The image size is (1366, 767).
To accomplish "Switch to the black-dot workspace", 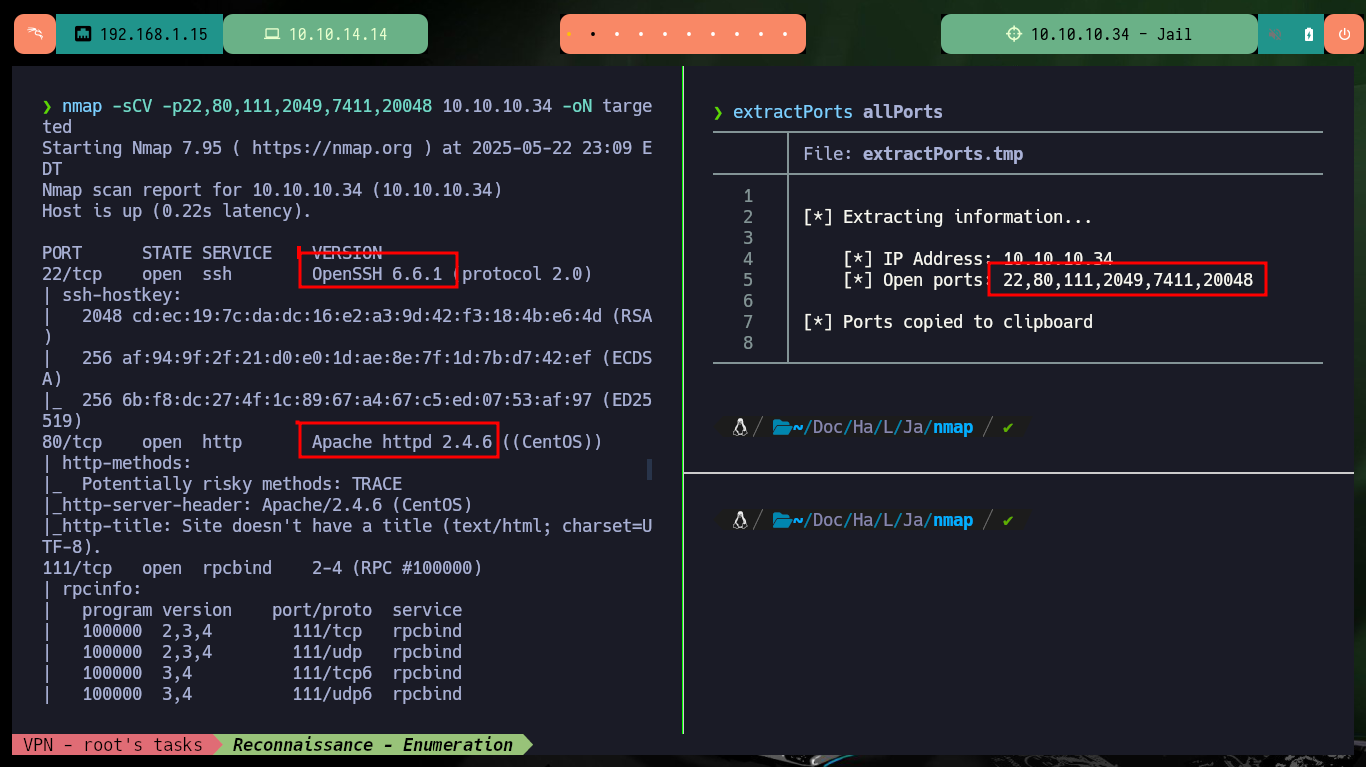I will [593, 34].
